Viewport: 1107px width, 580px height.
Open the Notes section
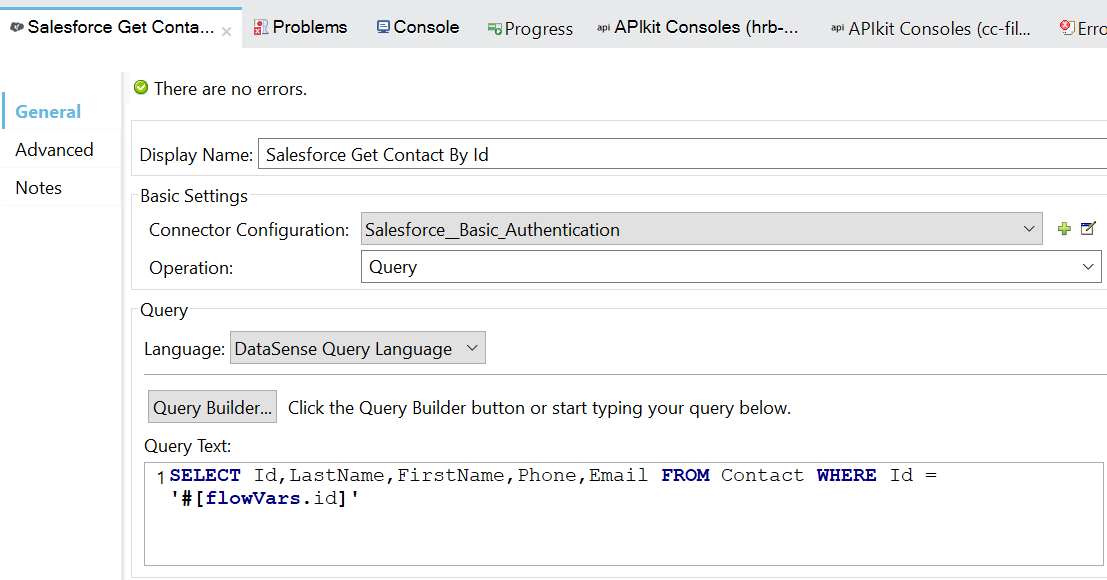39,188
